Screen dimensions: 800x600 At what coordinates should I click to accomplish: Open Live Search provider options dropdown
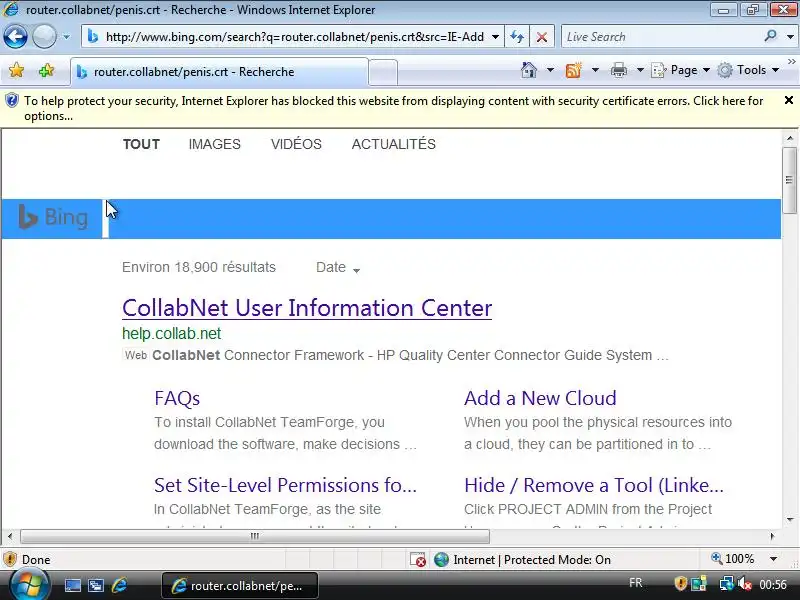click(x=790, y=37)
